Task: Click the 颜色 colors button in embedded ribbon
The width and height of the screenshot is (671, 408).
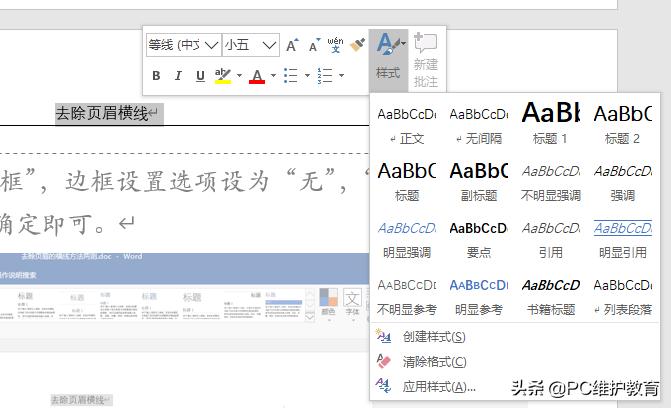Action: coord(328,302)
